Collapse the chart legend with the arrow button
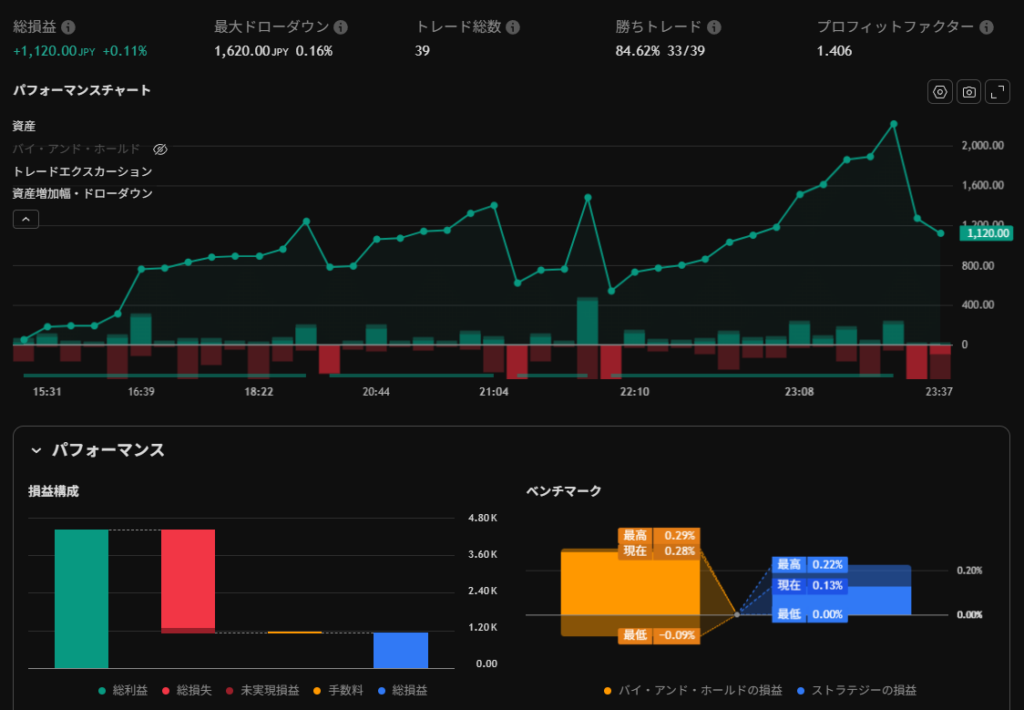 pos(26,219)
